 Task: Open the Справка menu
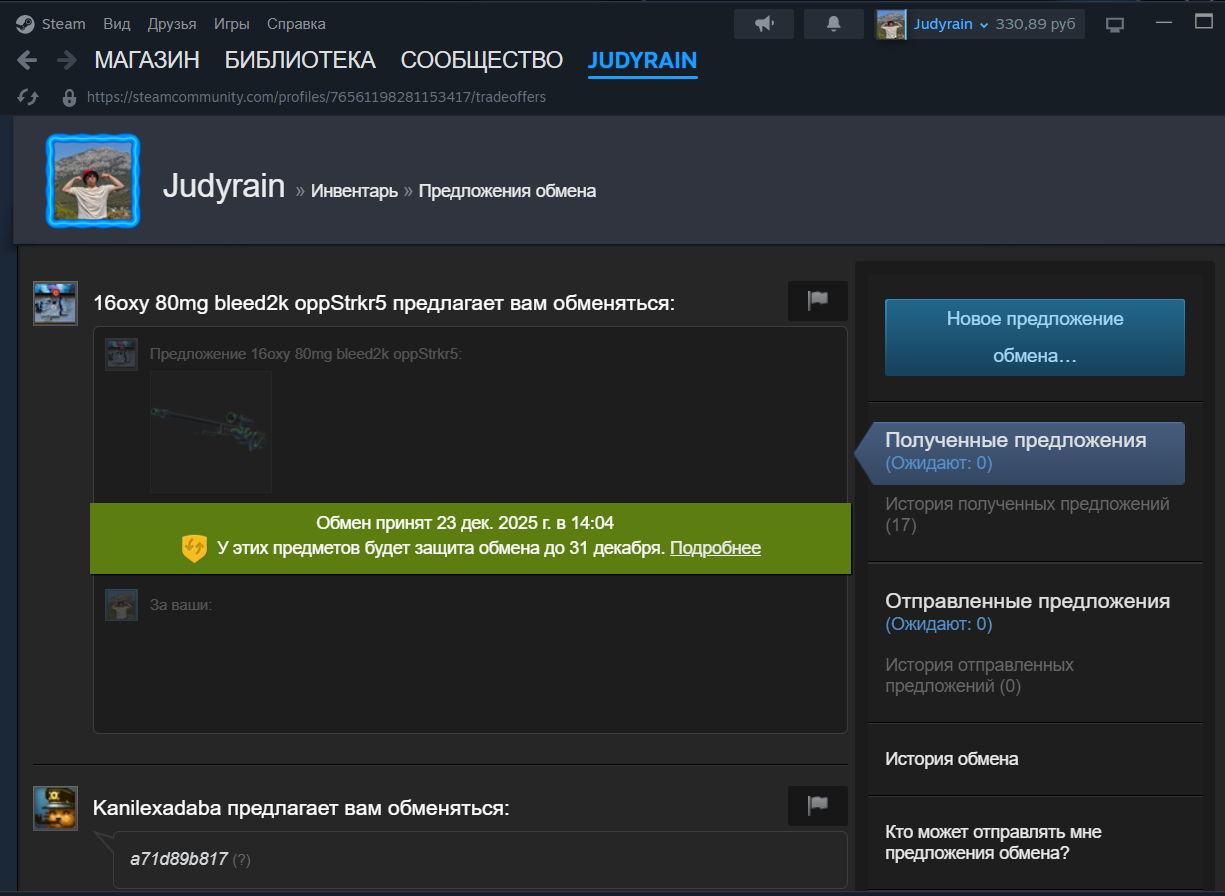coord(295,23)
